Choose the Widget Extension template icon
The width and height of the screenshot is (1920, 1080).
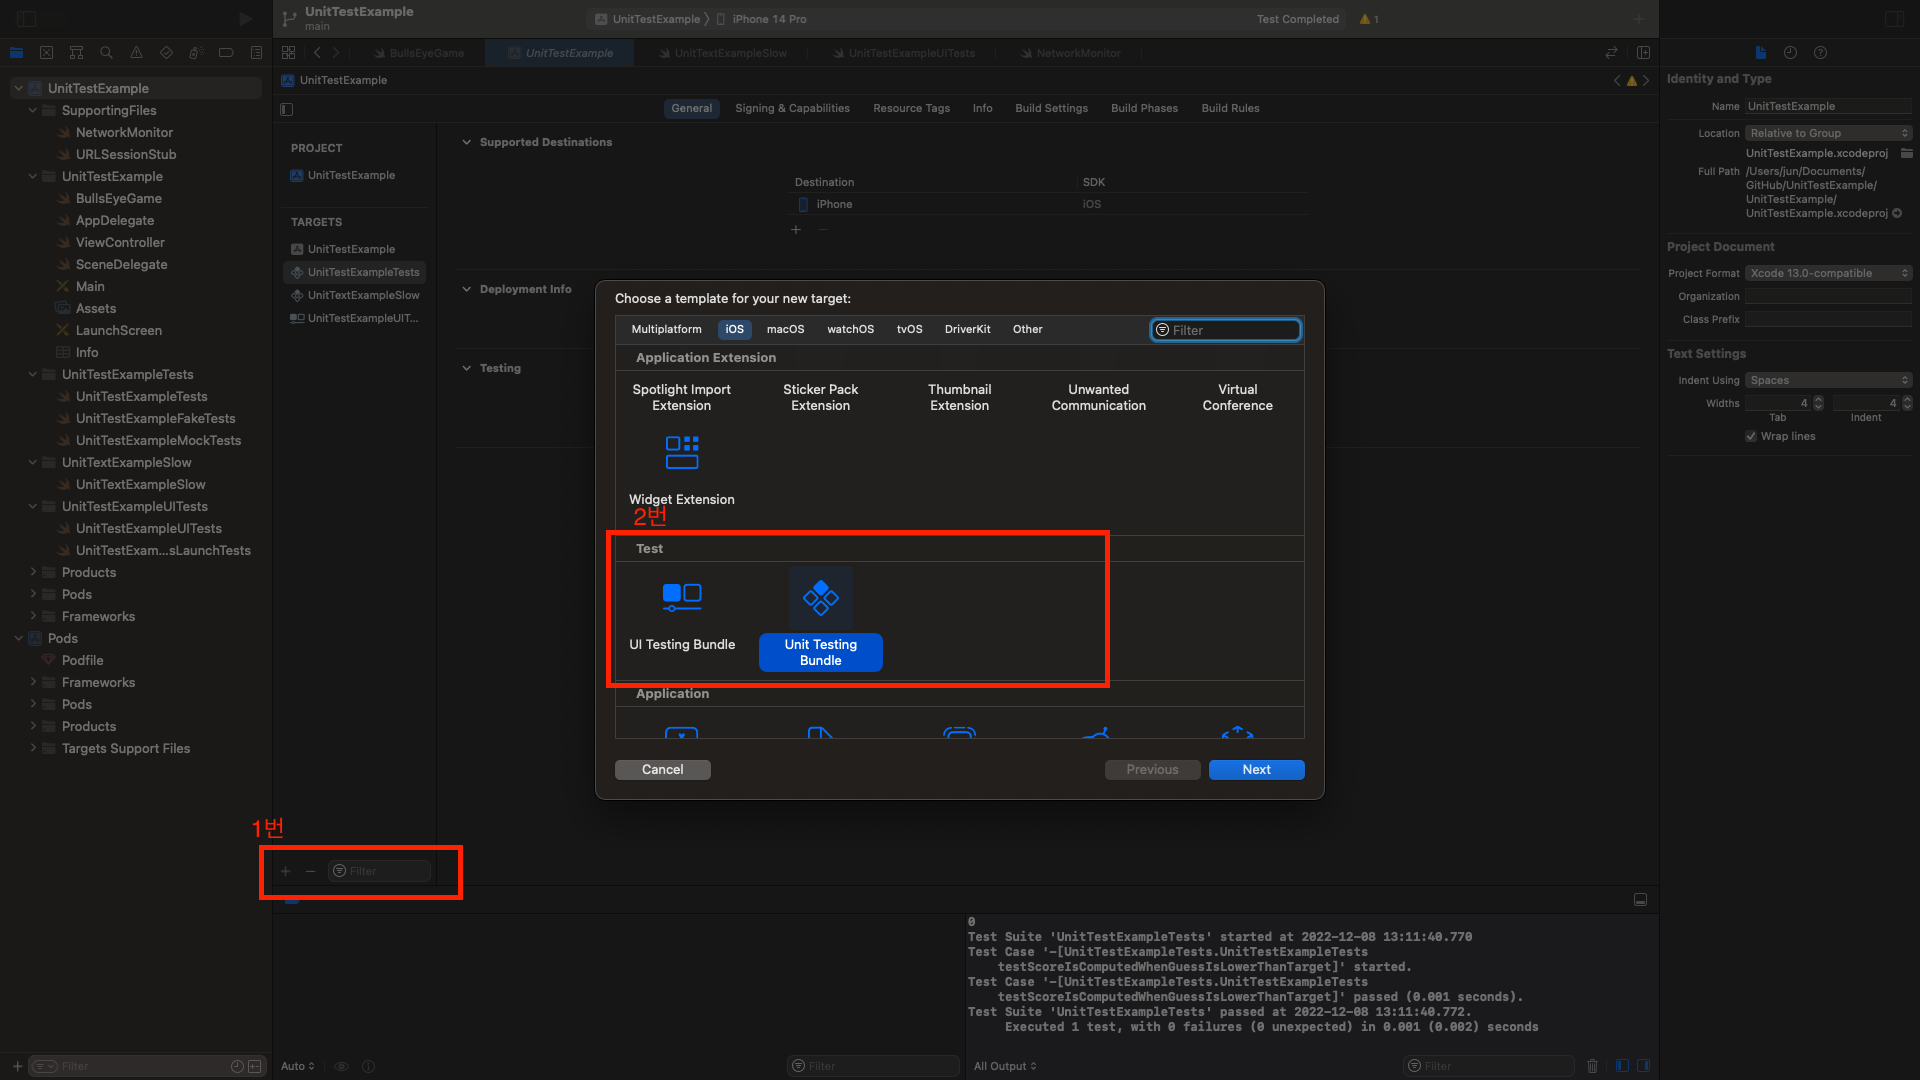pos(682,452)
